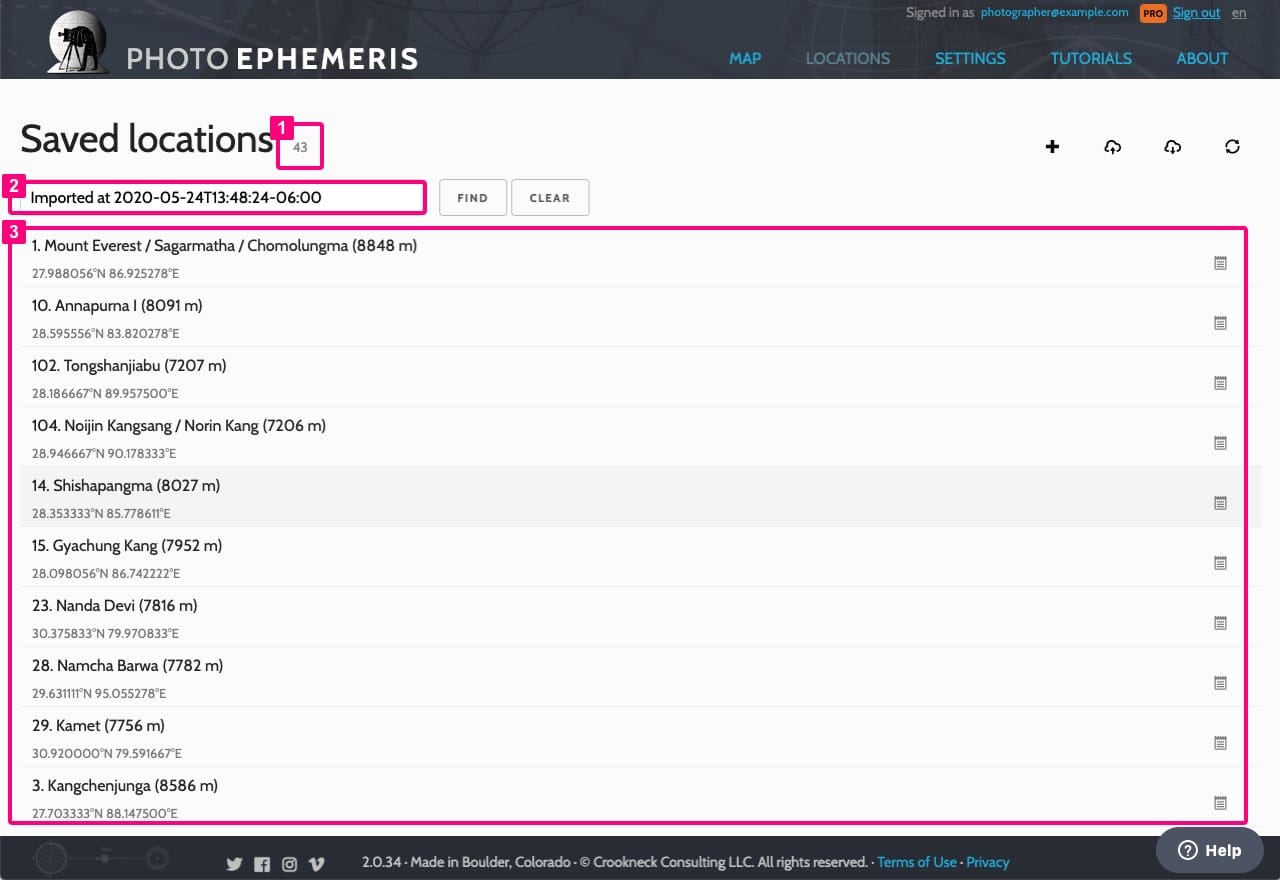
Task: Click the 43 saved locations count
Action: pos(300,148)
